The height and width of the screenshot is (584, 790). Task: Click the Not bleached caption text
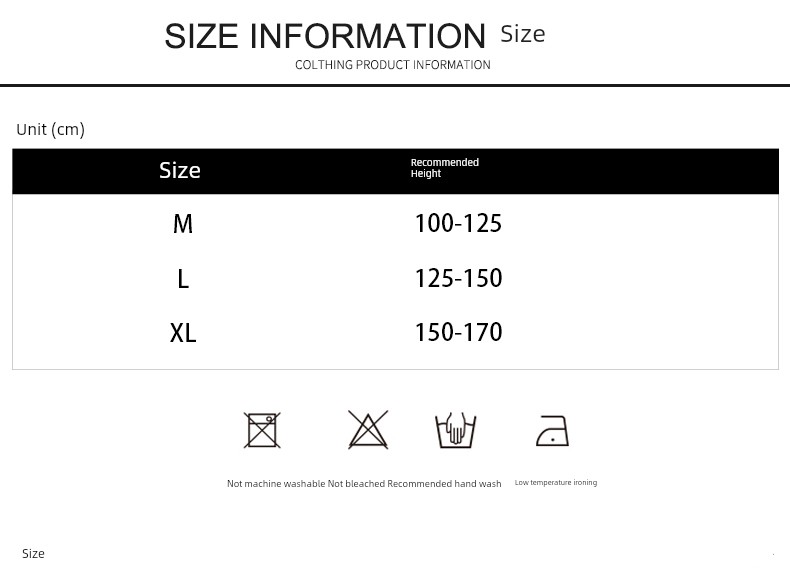[356, 484]
